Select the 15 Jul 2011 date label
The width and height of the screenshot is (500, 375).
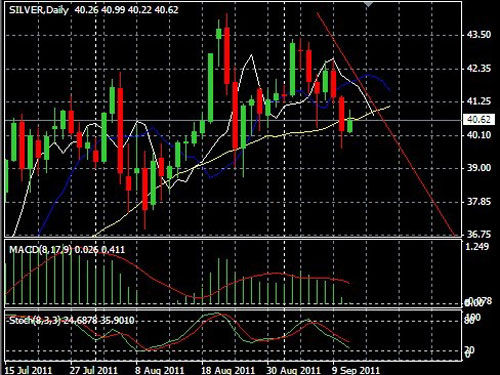coord(29,370)
